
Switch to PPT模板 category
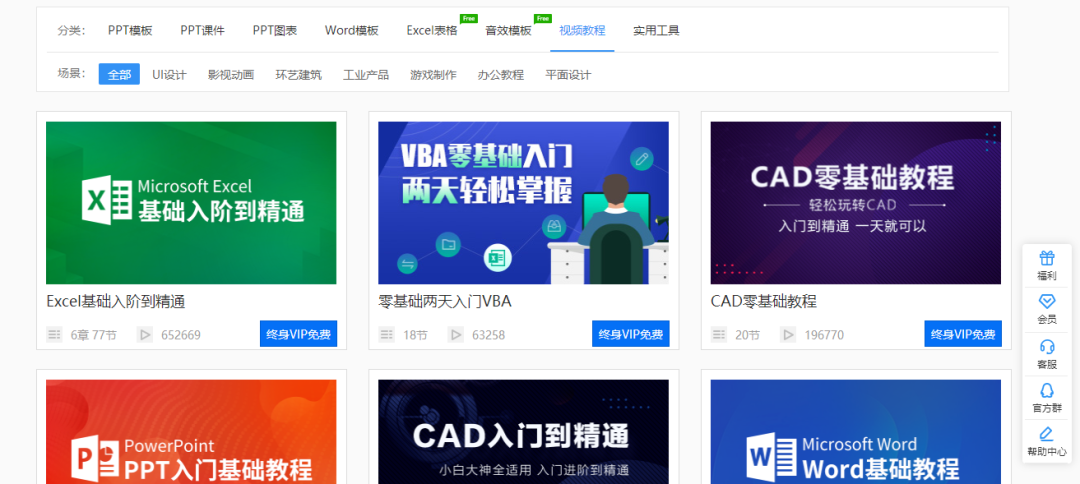pyautogui.click(x=130, y=30)
